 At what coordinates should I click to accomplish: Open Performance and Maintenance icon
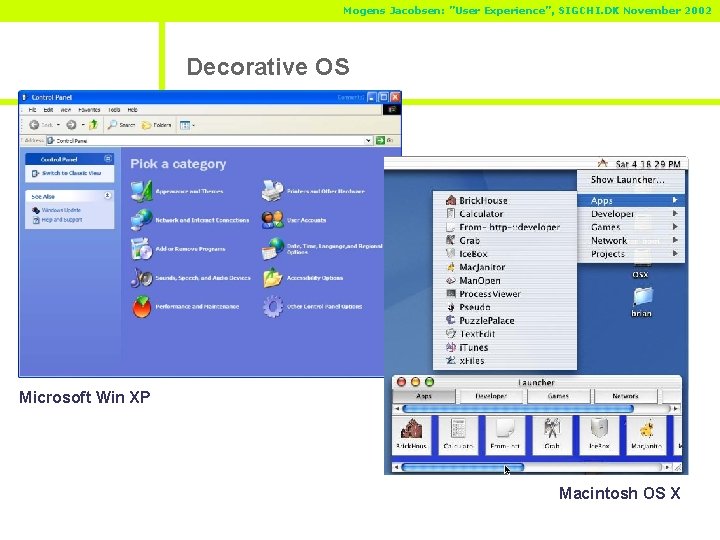(x=141, y=306)
